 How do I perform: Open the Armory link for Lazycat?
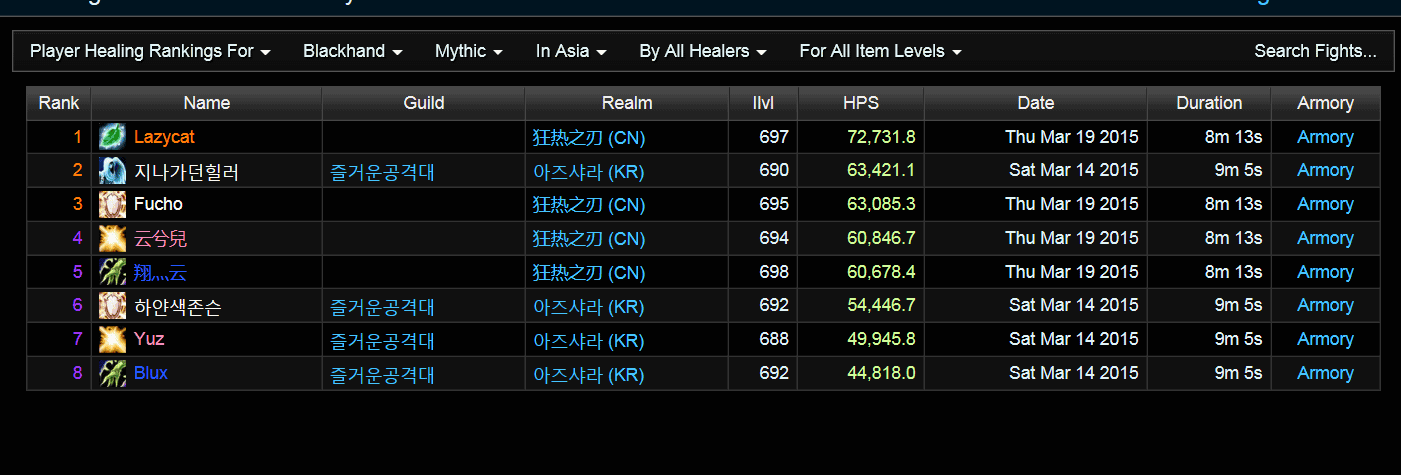[1325, 137]
